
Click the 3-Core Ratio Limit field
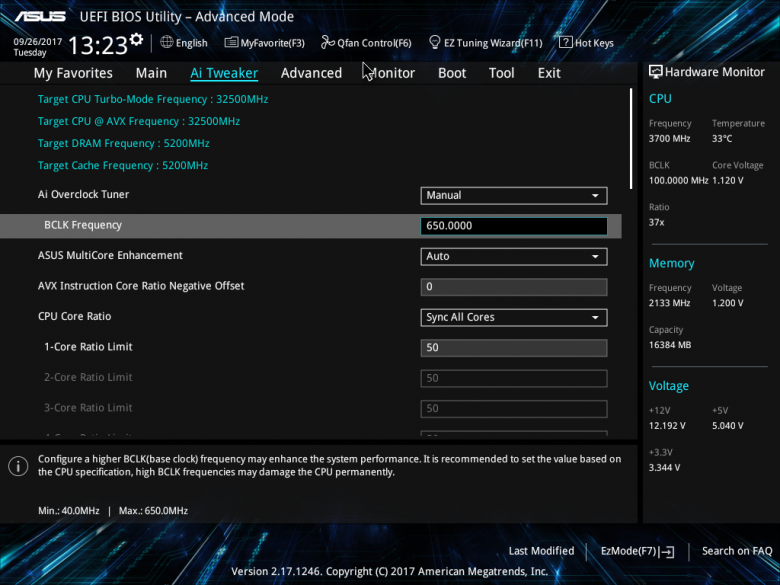pos(513,409)
